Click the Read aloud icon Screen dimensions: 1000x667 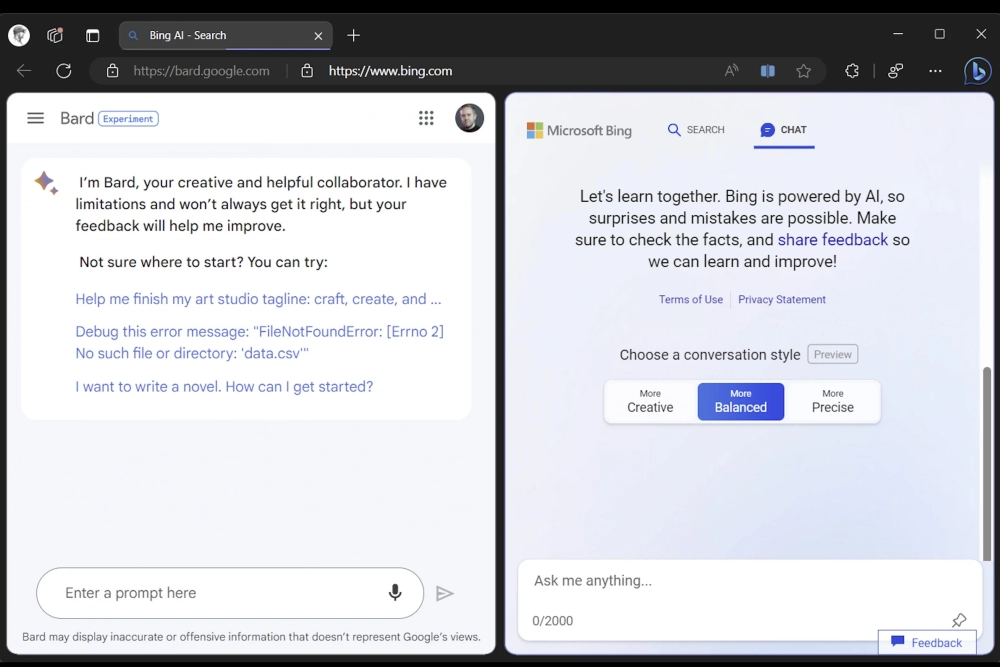(x=732, y=71)
